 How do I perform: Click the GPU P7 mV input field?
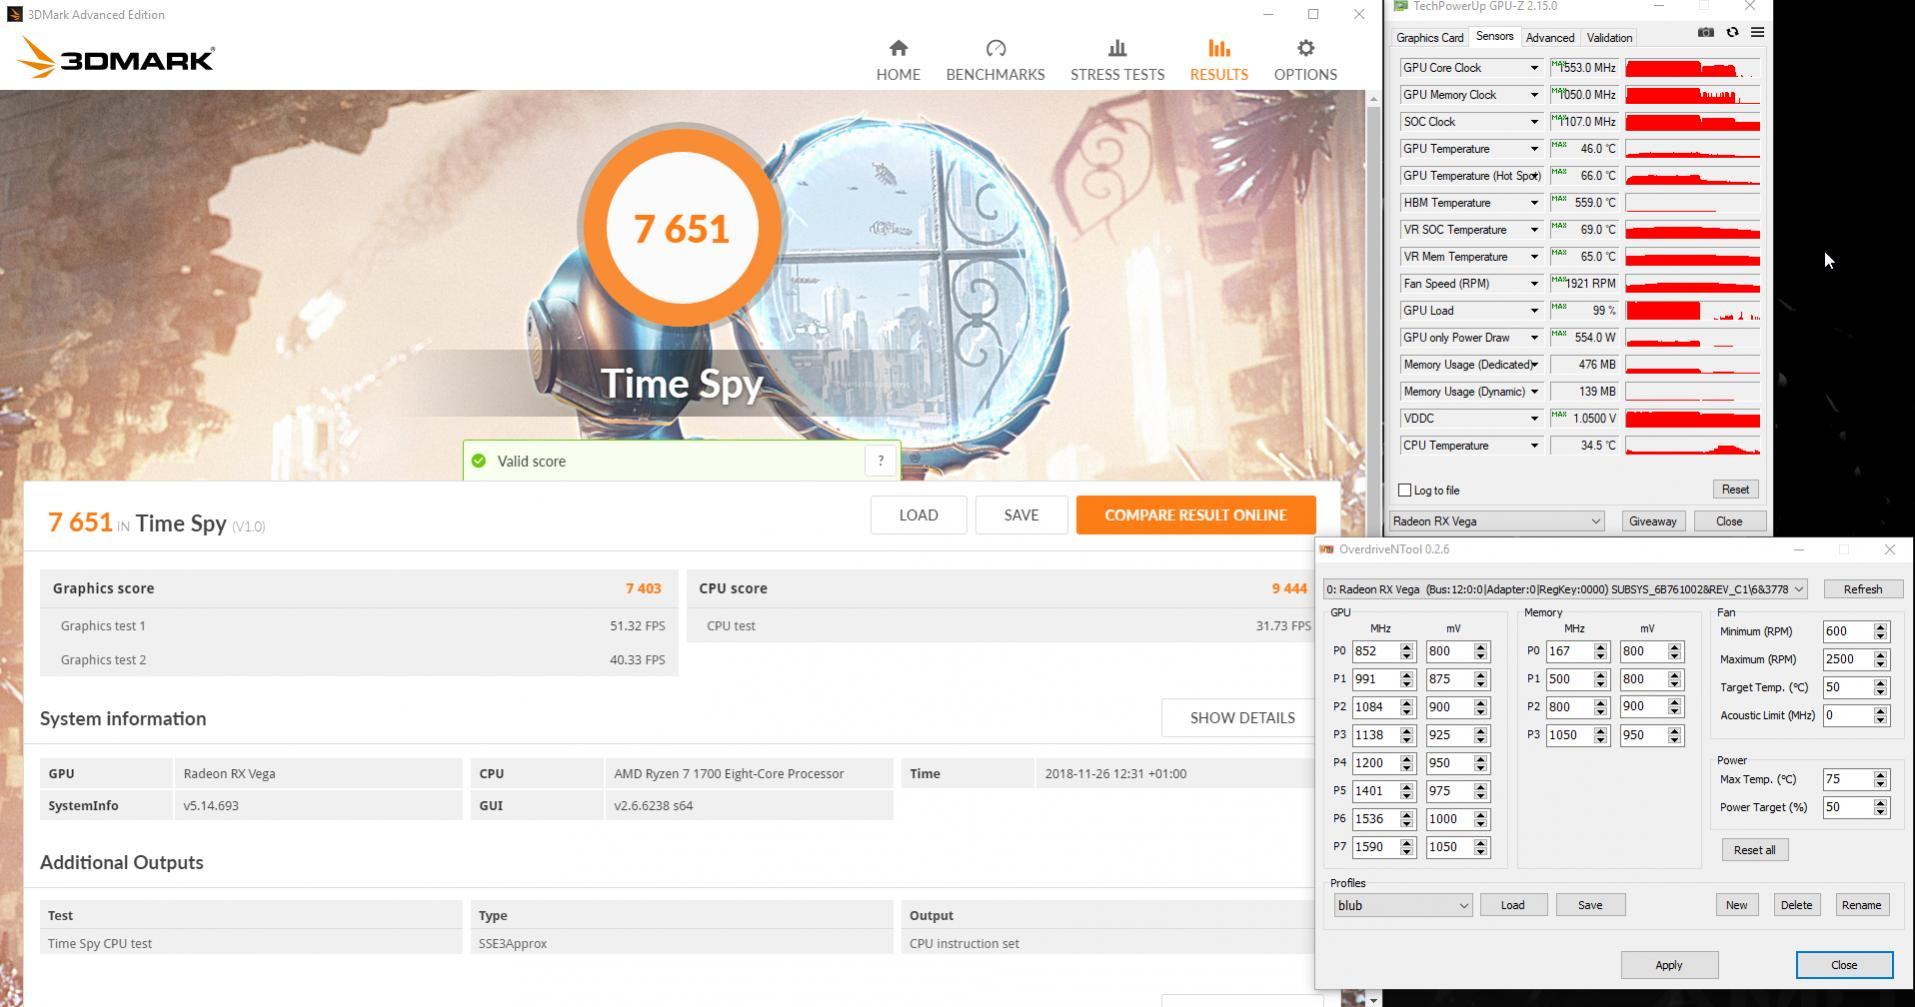tap(1450, 847)
